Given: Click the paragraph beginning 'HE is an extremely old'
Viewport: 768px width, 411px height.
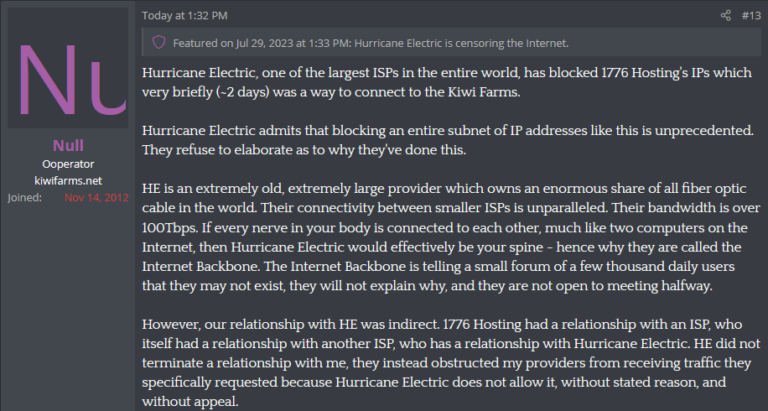Looking at the screenshot, I should (451, 237).
